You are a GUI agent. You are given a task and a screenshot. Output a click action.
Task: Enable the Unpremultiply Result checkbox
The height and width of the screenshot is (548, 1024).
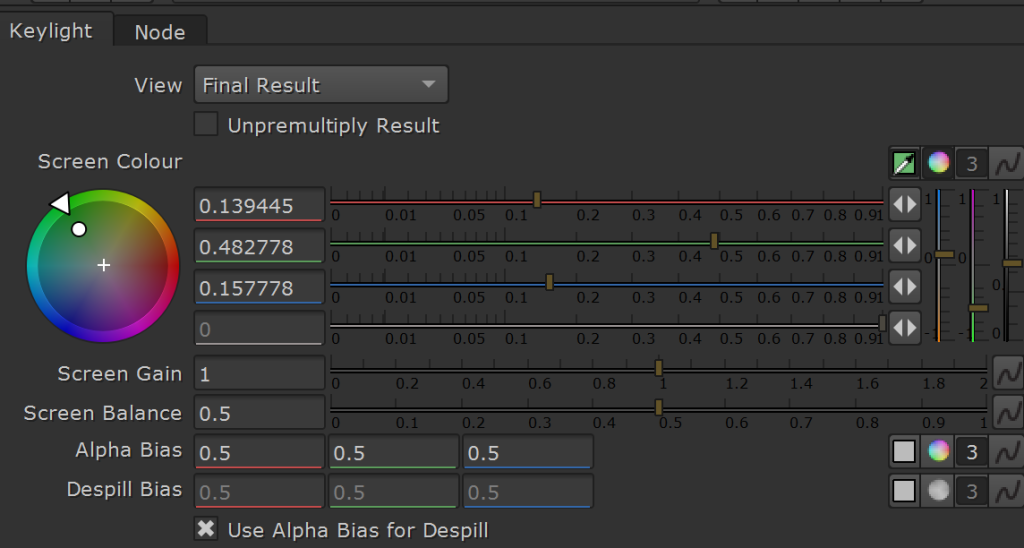coord(206,124)
